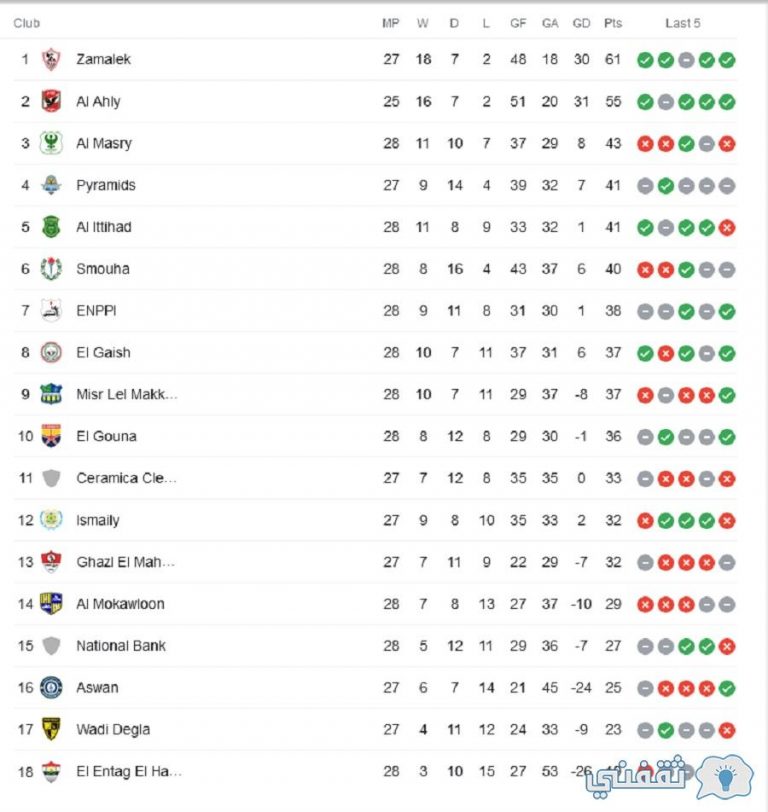Click the Smouha club crest
The width and height of the screenshot is (768, 812).
pyautogui.click(x=51, y=269)
